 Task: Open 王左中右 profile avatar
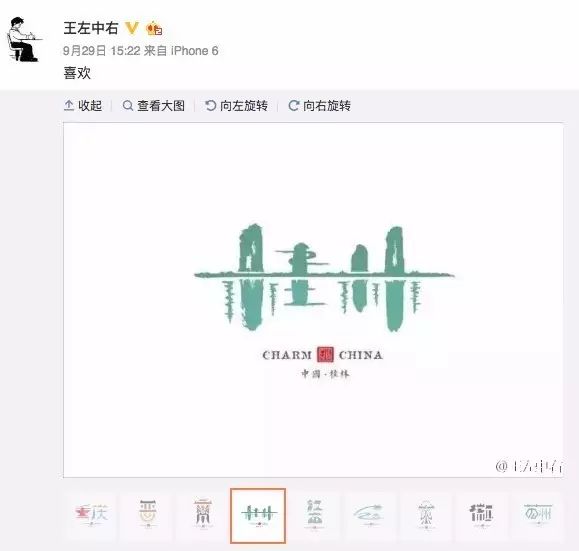(23, 39)
